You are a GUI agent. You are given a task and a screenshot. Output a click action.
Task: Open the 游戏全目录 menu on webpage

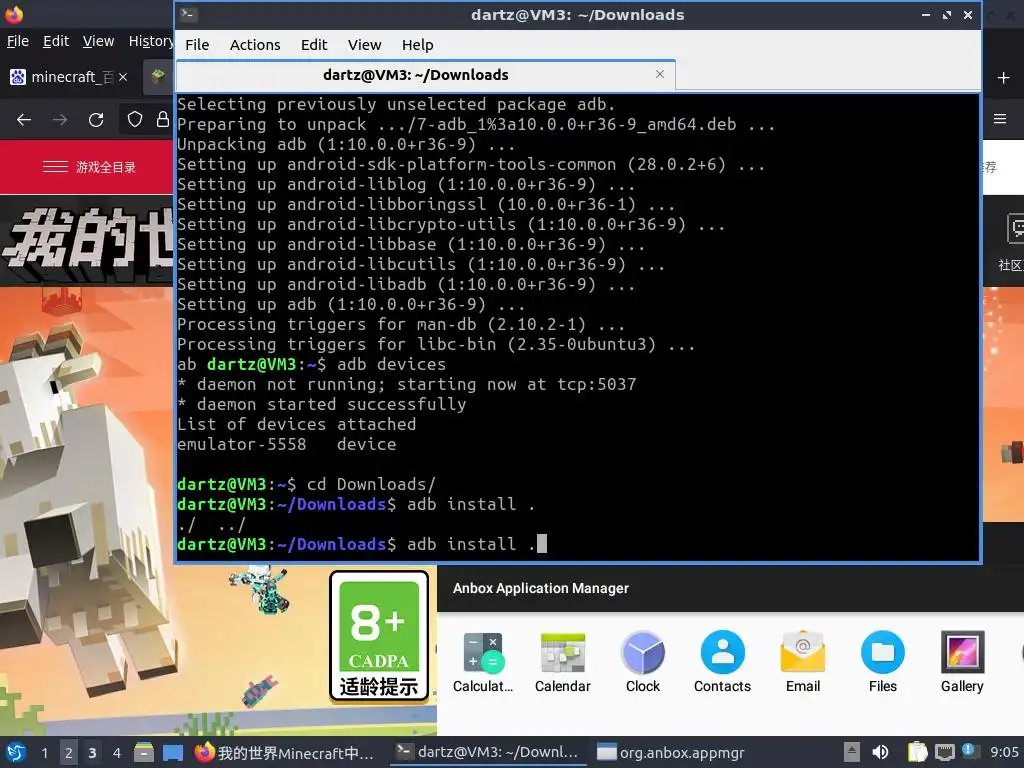click(89, 167)
